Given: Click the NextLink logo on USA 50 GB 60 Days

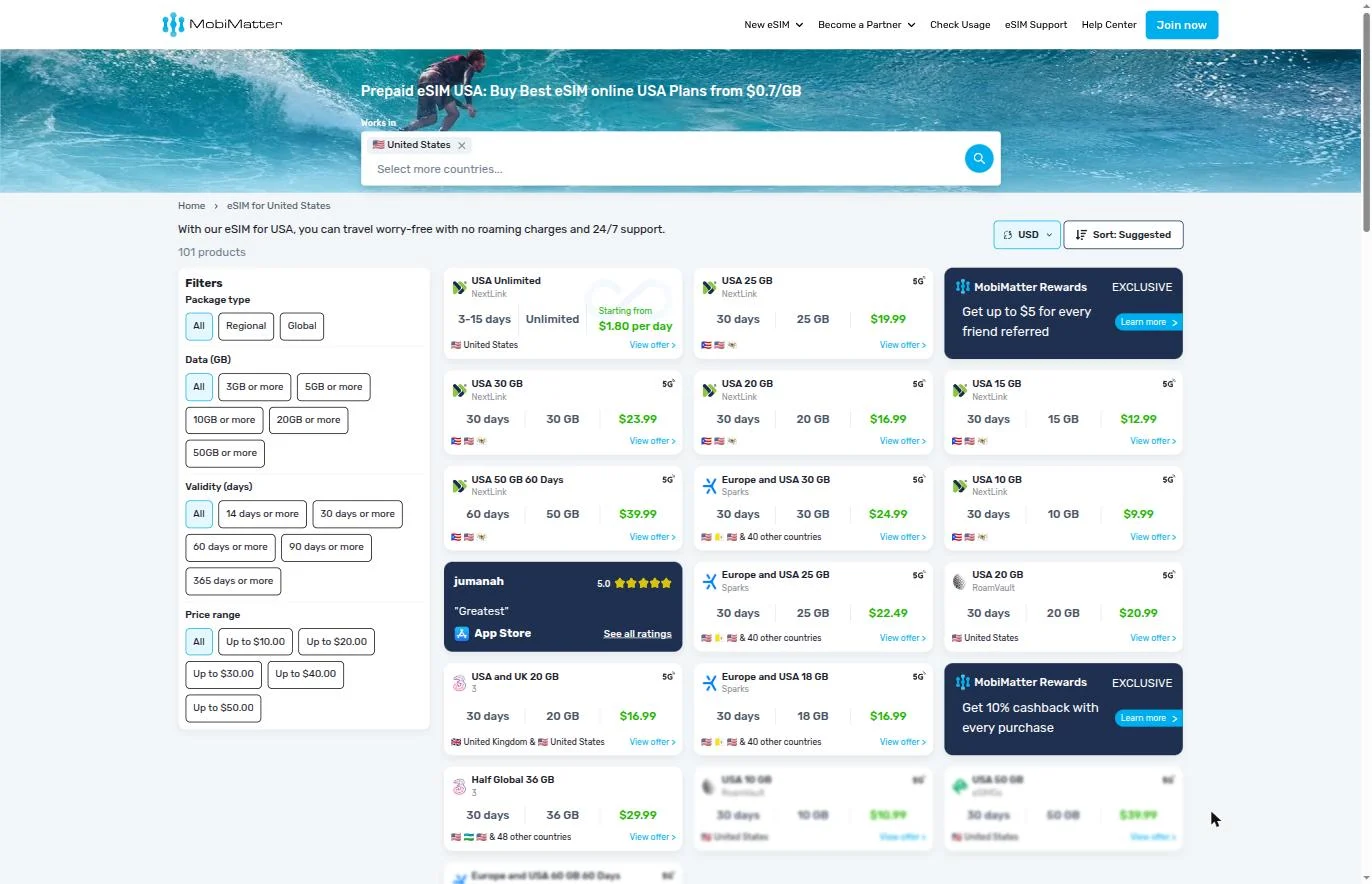Looking at the screenshot, I should point(460,486).
